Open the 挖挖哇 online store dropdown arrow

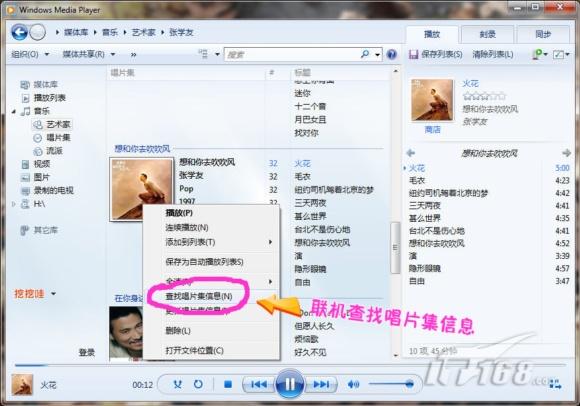coord(54,294)
